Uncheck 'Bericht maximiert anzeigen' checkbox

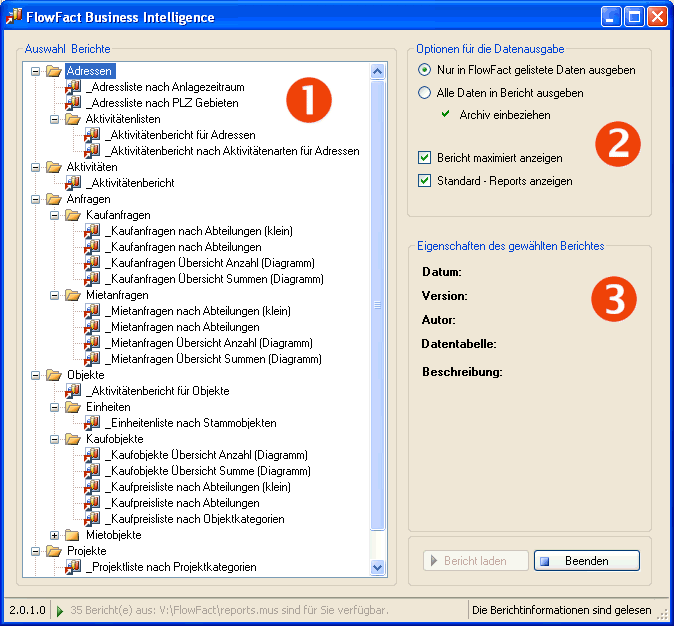pyautogui.click(x=425, y=158)
